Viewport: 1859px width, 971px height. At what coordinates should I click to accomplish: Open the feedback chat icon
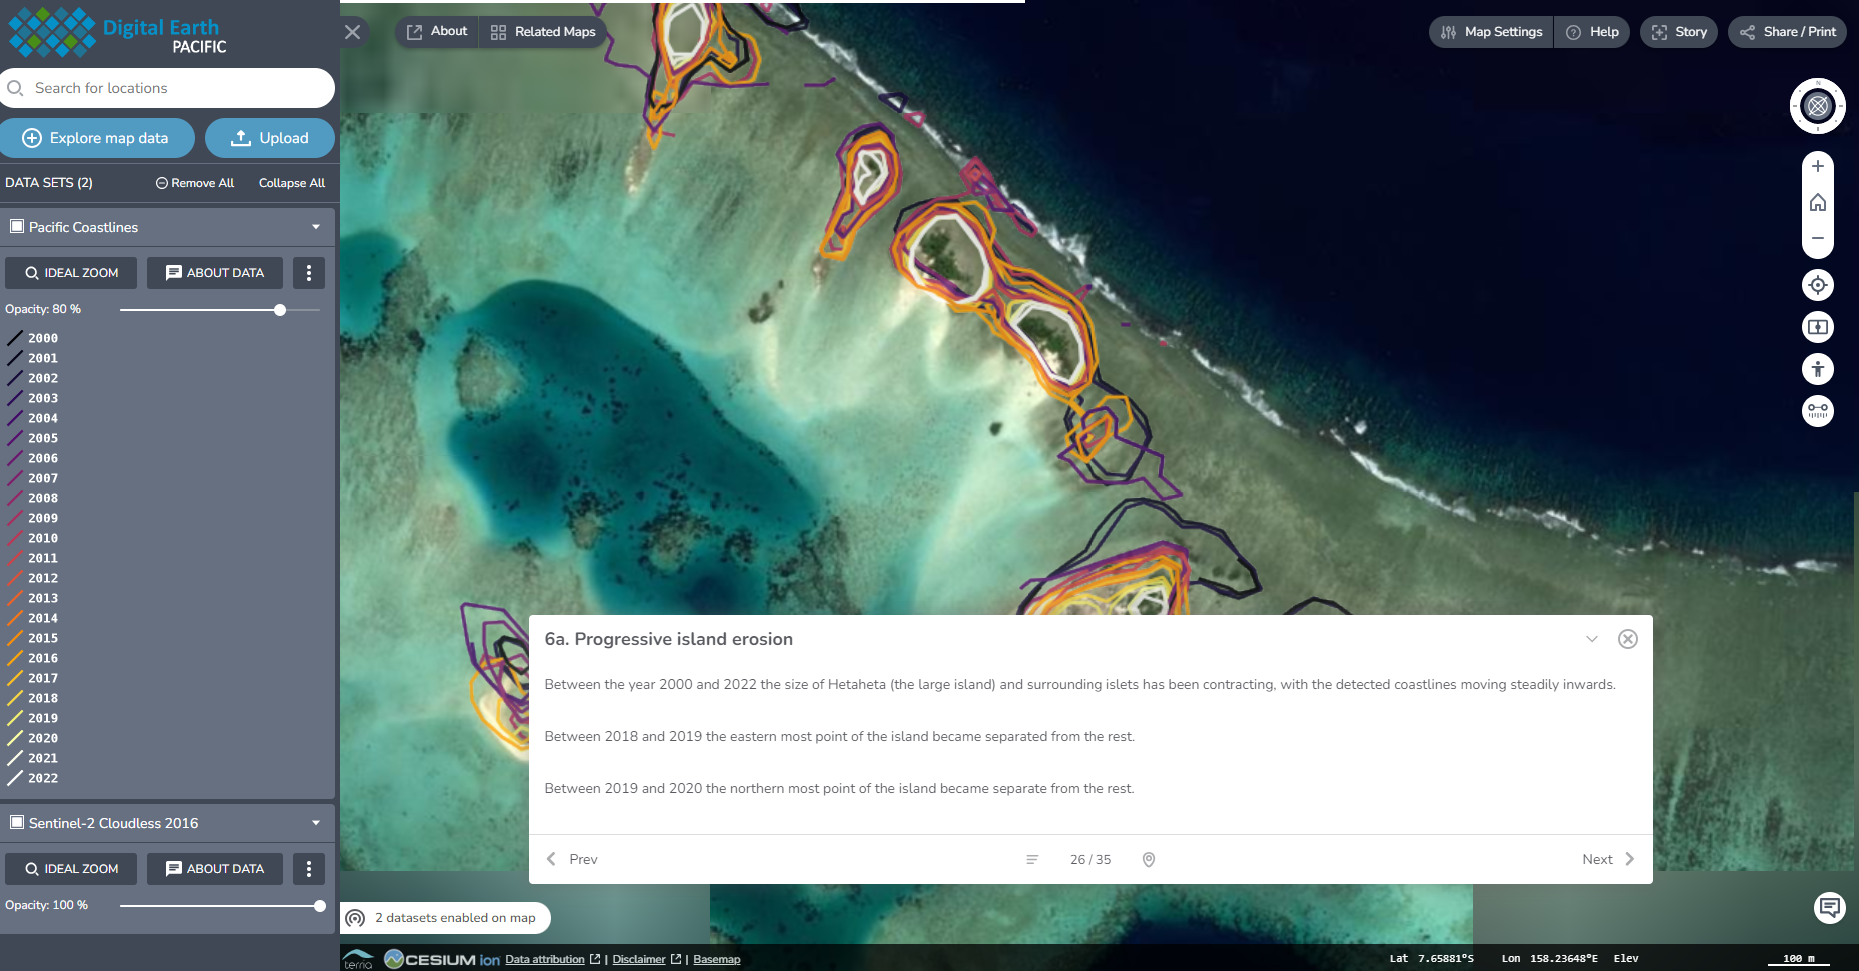[x=1829, y=908]
